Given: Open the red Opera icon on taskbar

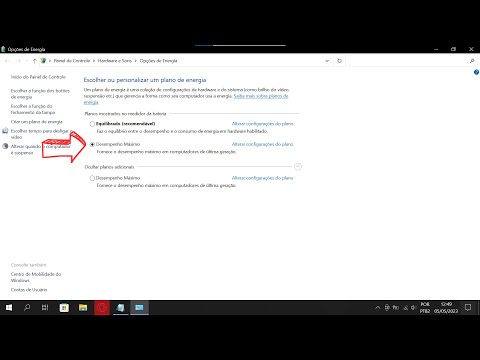Looking at the screenshot, I should [x=102, y=307].
